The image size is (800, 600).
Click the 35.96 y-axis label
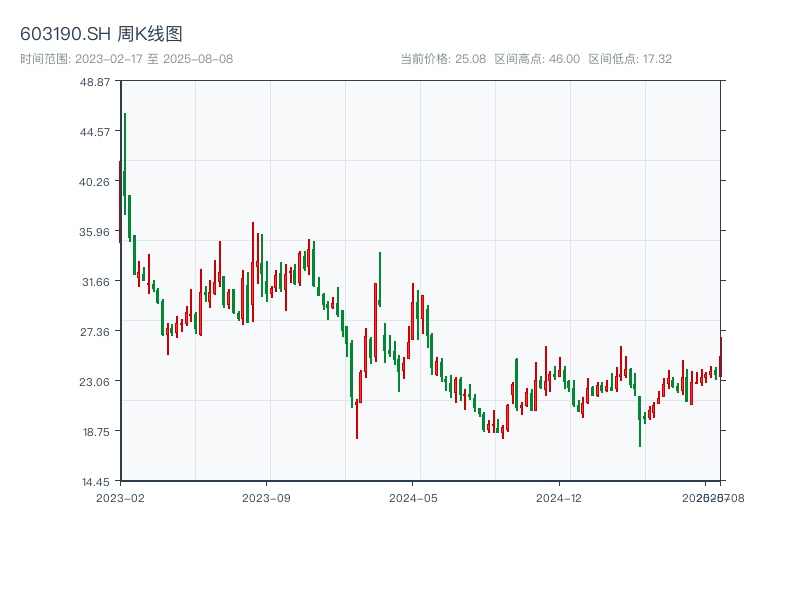95,231
